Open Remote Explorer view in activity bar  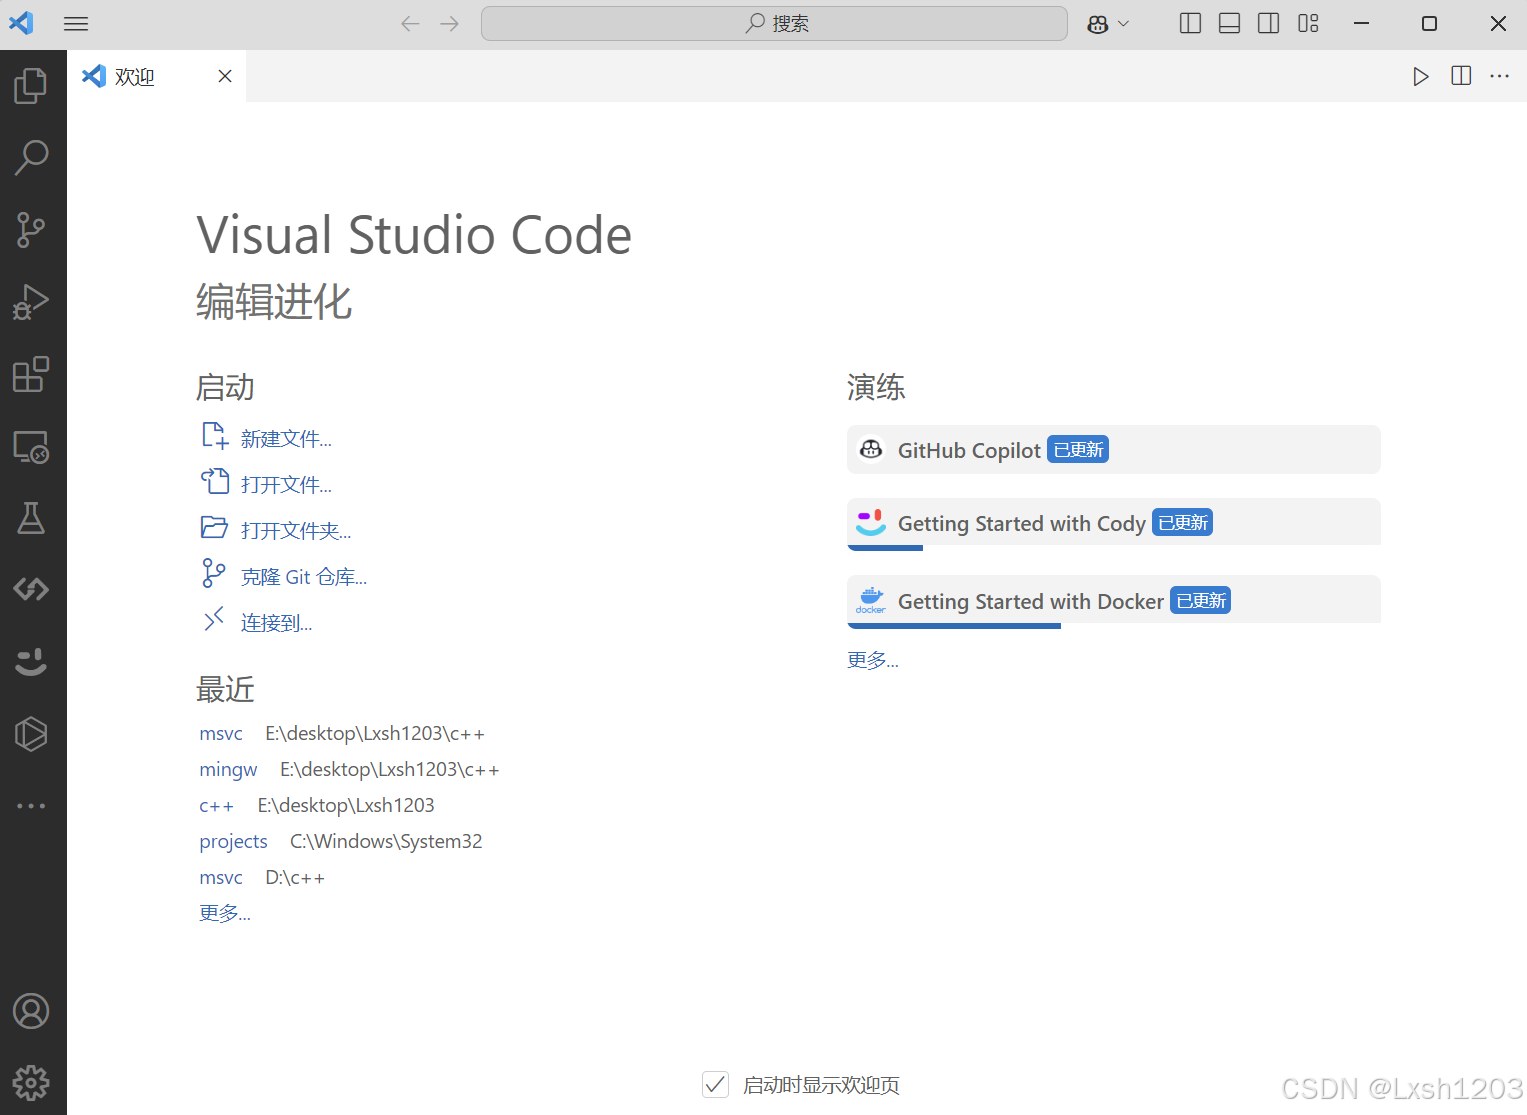point(31,446)
